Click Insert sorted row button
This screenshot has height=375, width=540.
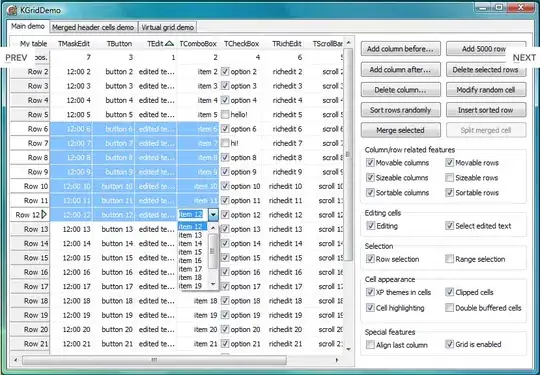(486, 110)
